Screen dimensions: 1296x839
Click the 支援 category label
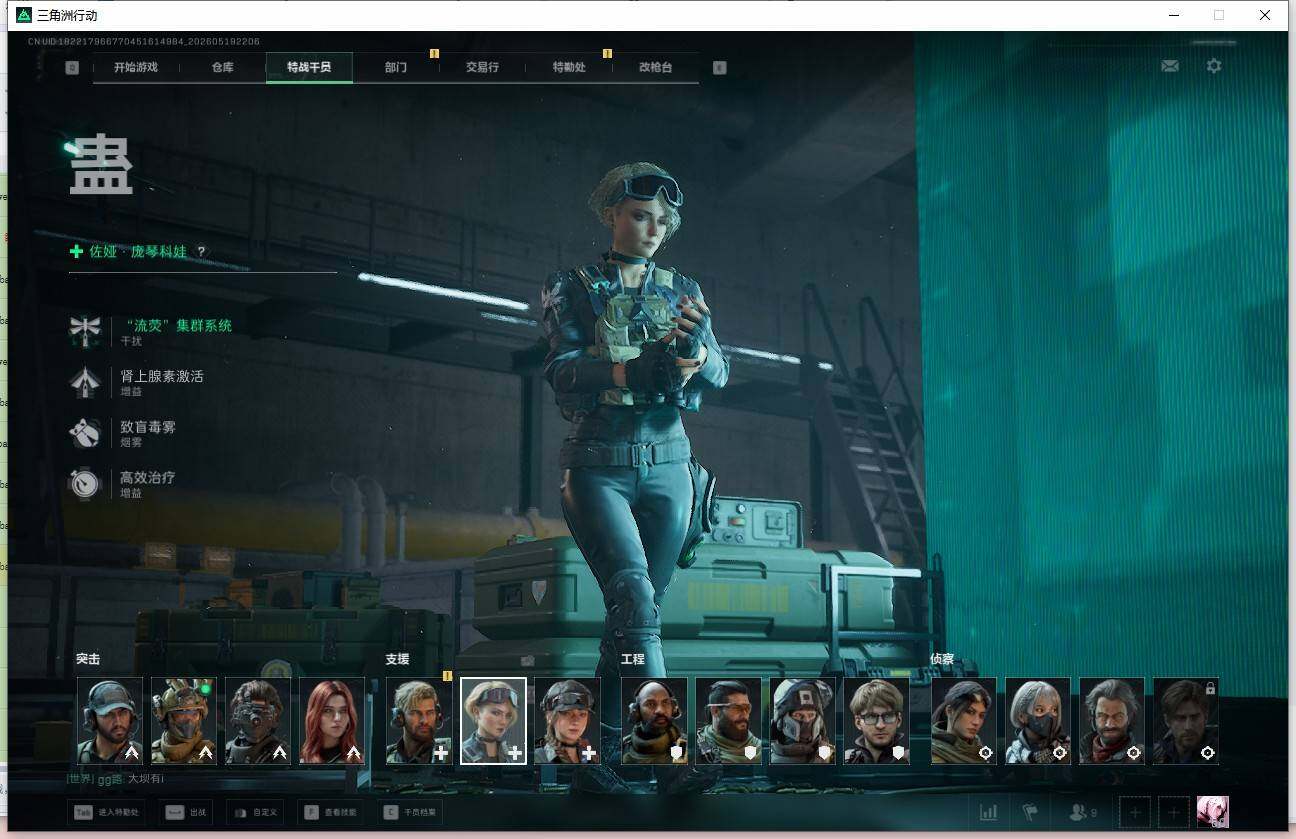[x=397, y=659]
